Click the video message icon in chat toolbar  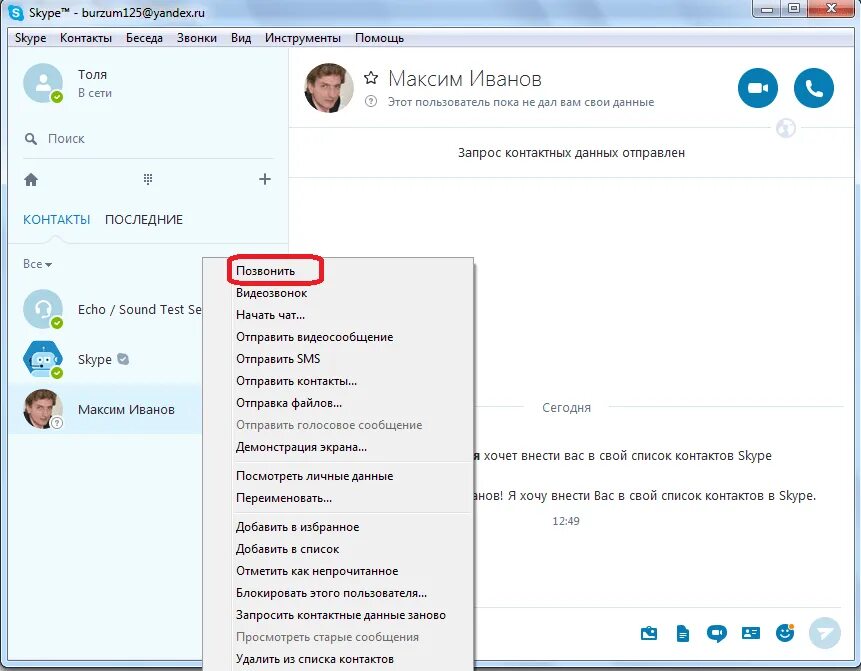coord(716,634)
